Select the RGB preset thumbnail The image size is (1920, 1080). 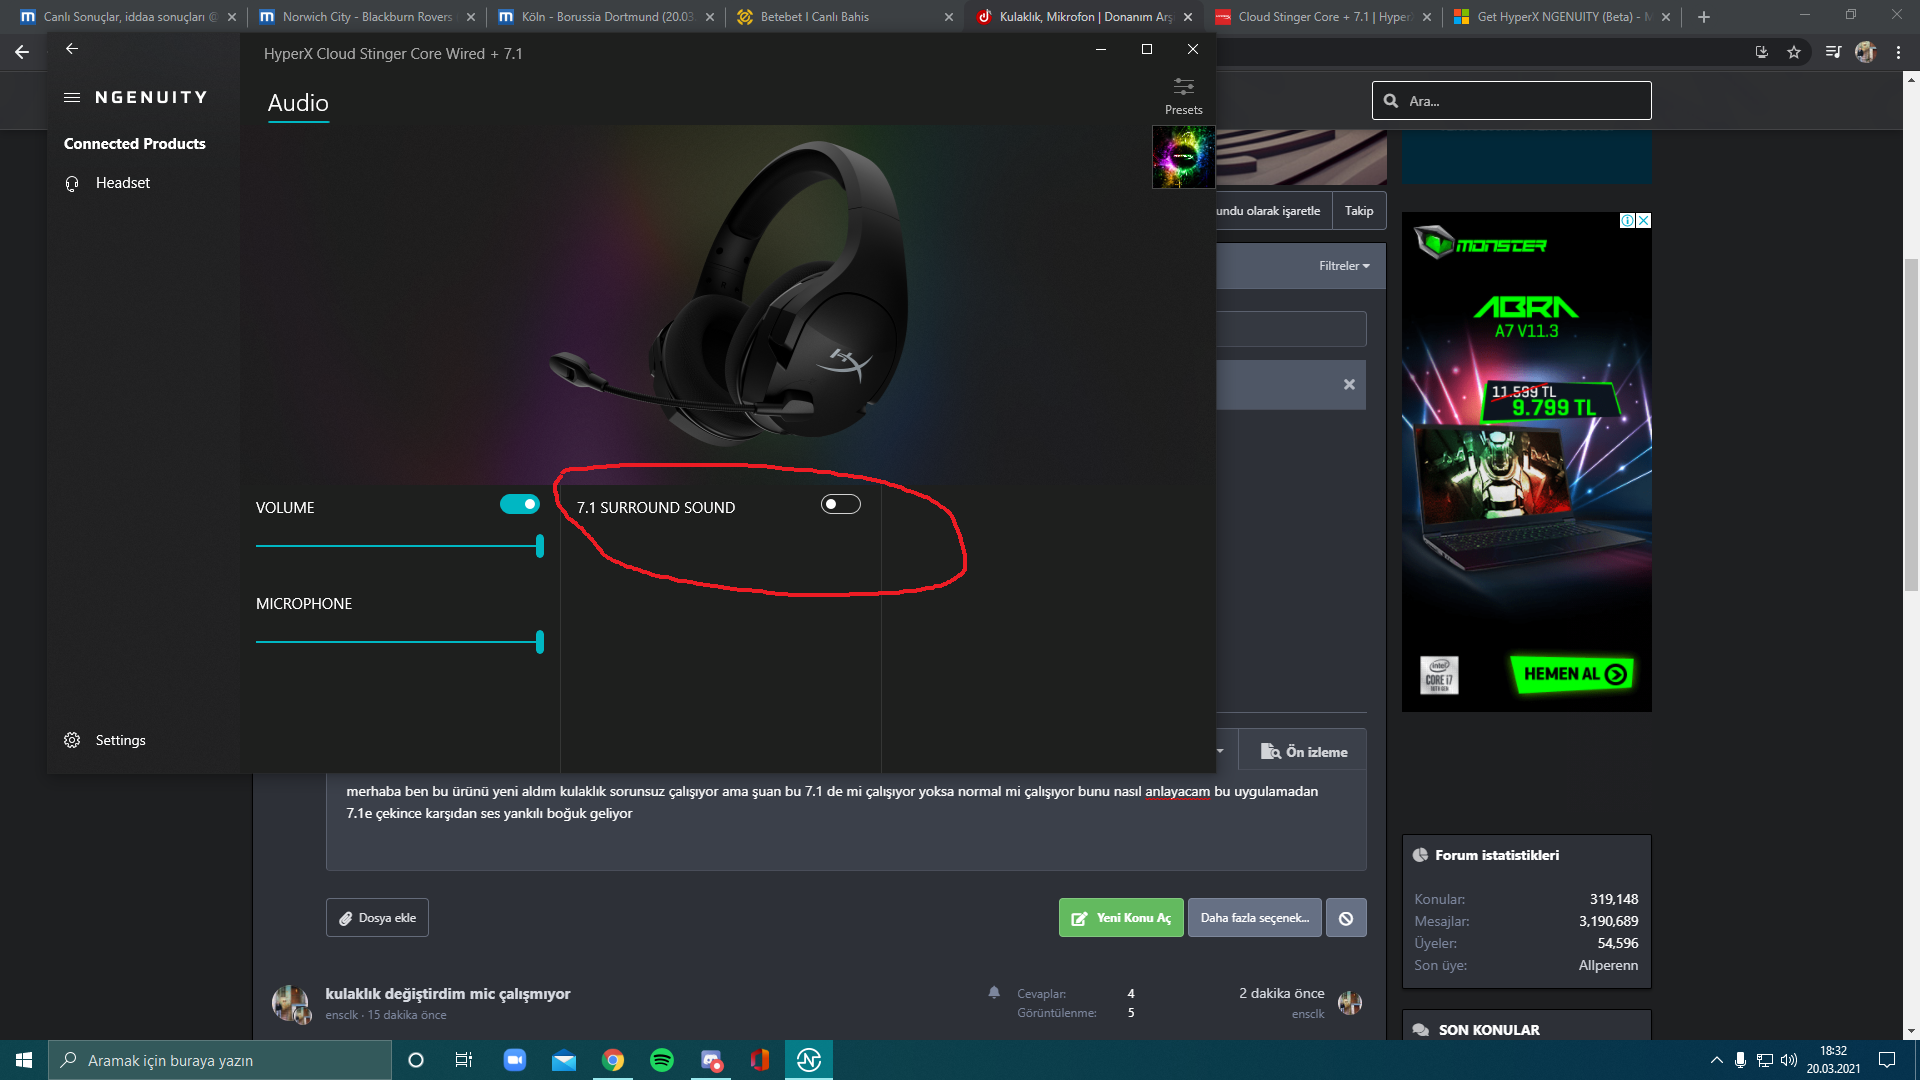[x=1183, y=157]
